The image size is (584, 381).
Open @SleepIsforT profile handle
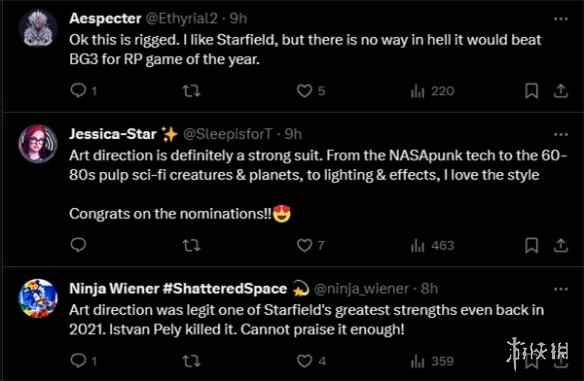point(228,134)
